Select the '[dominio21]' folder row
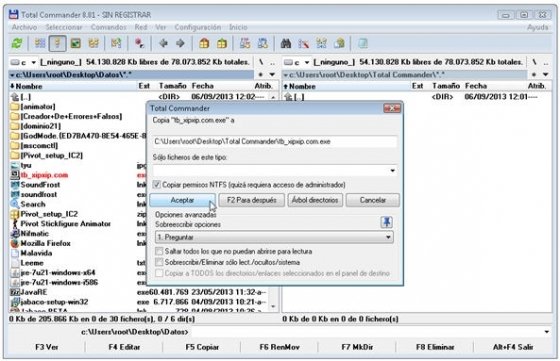Image resolution: width=560 pixels, height=361 pixels. [x=78, y=126]
